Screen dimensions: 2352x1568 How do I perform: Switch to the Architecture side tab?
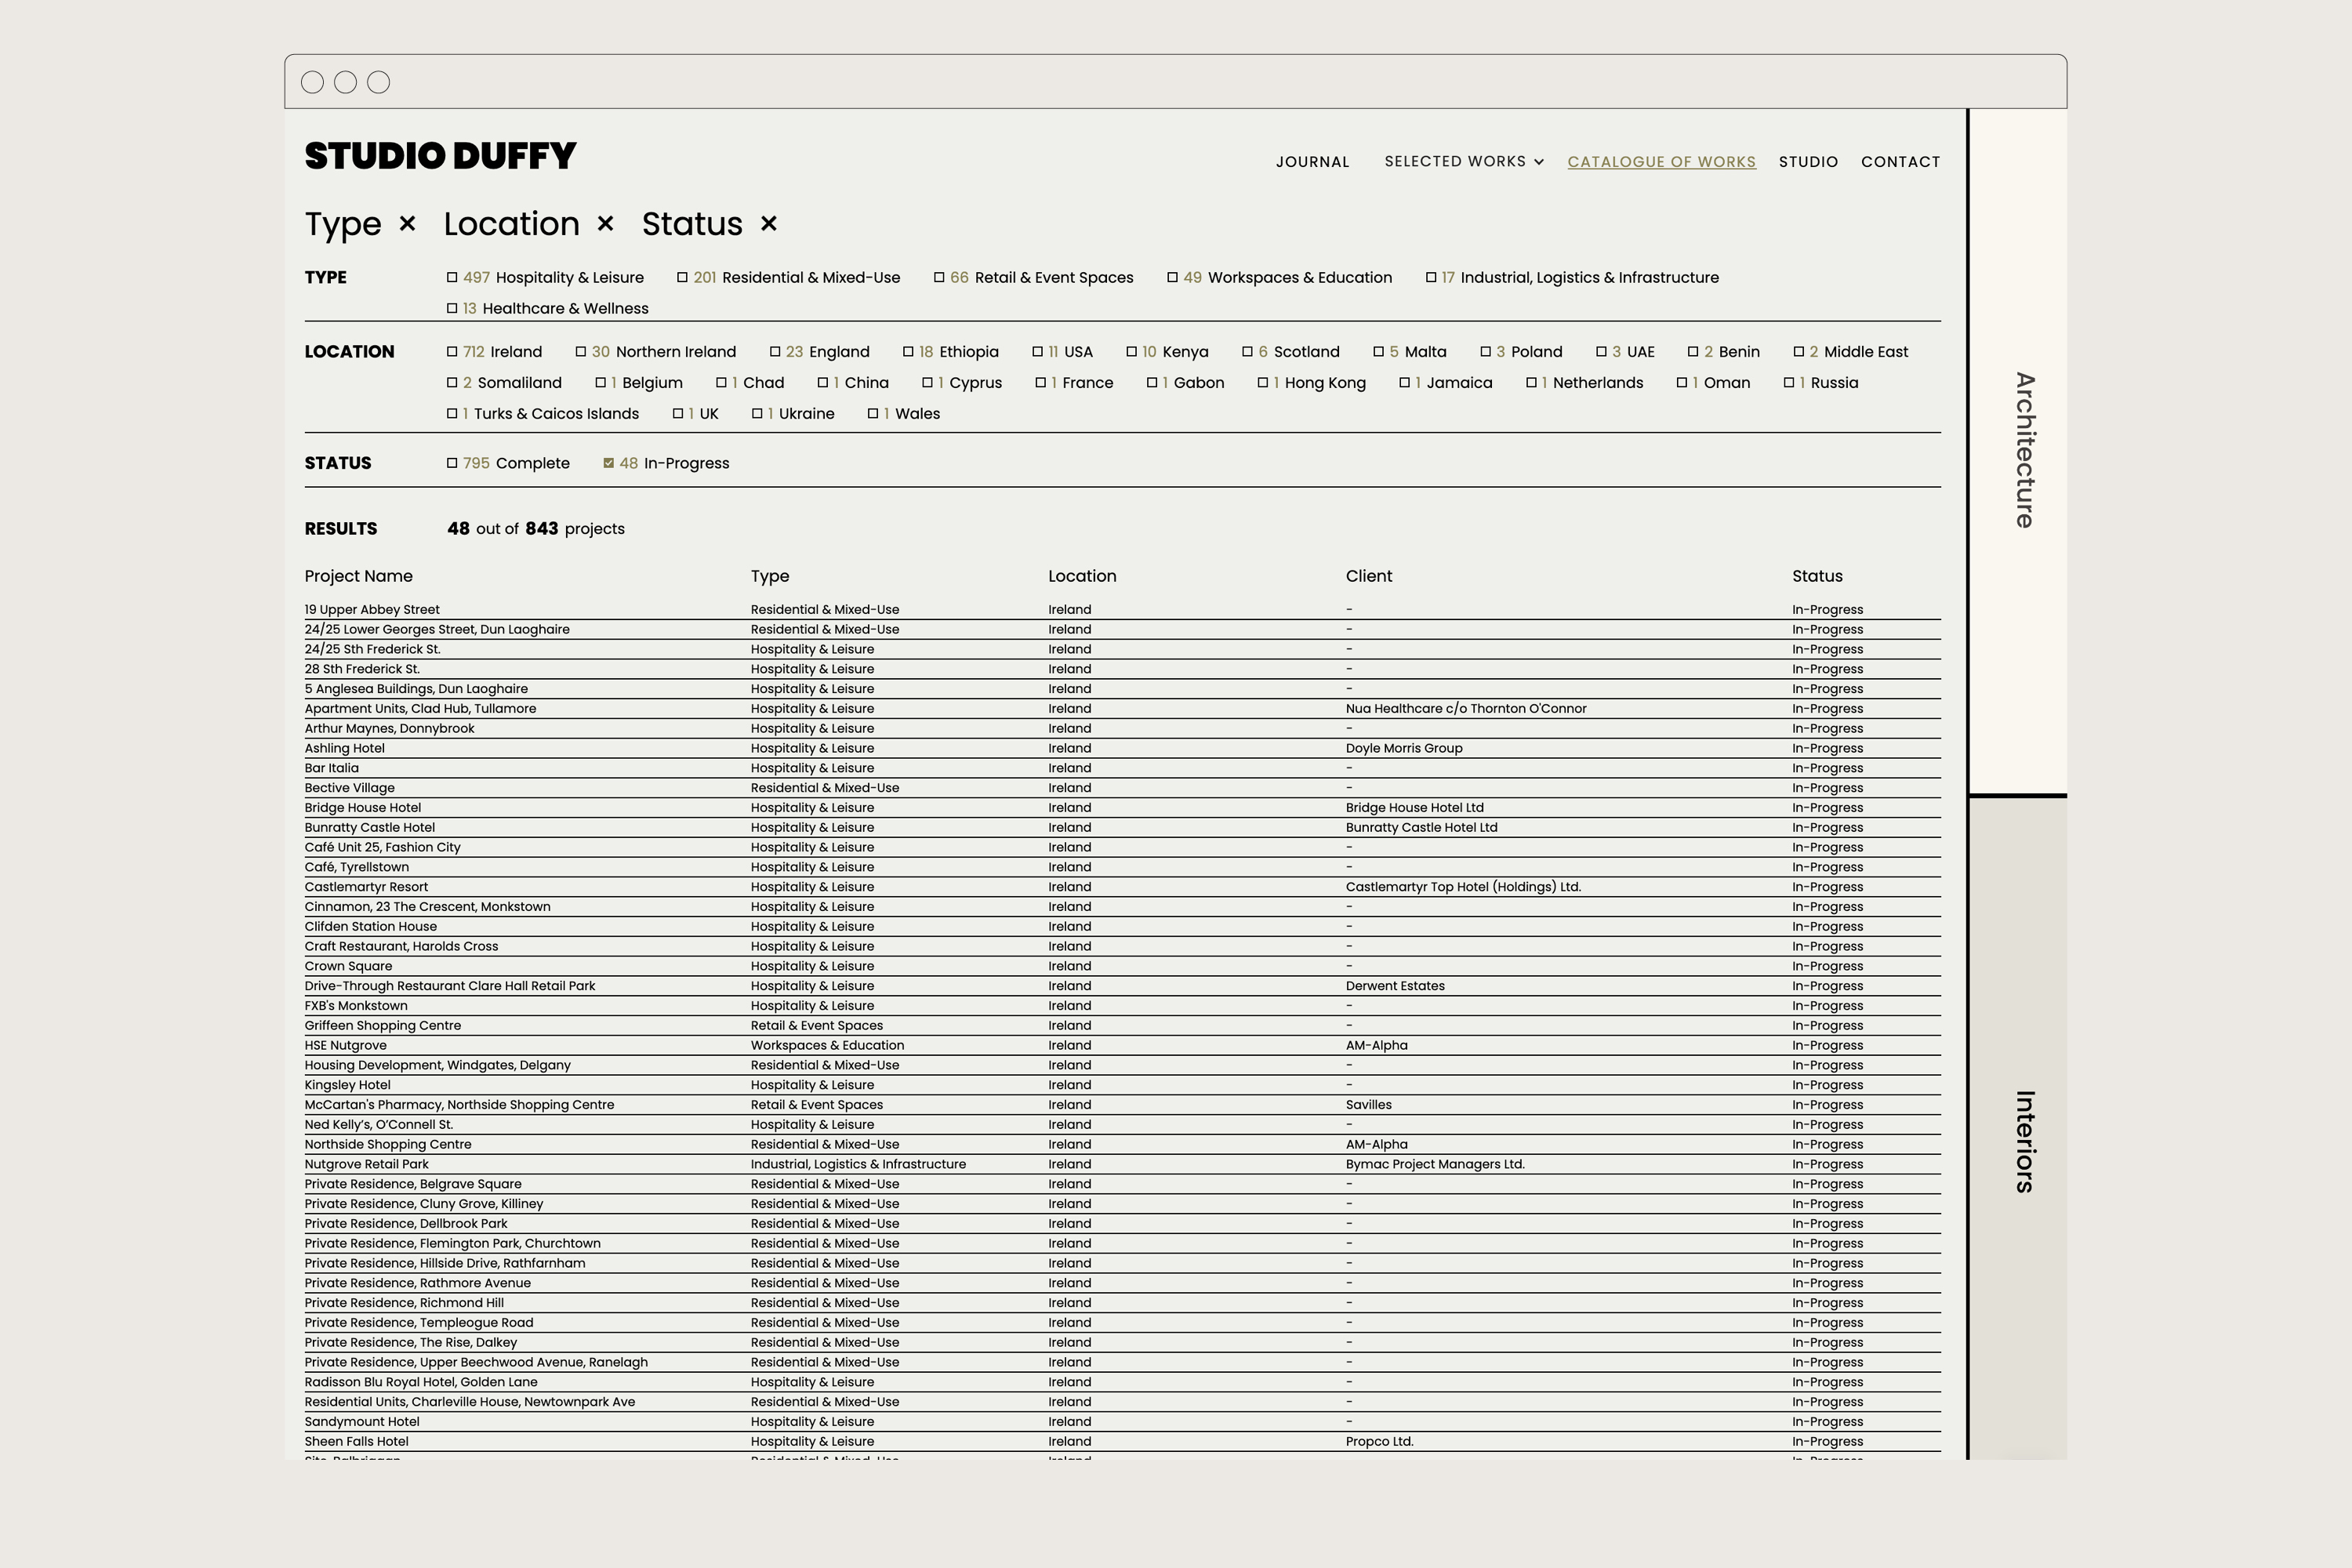pyautogui.click(x=2017, y=451)
